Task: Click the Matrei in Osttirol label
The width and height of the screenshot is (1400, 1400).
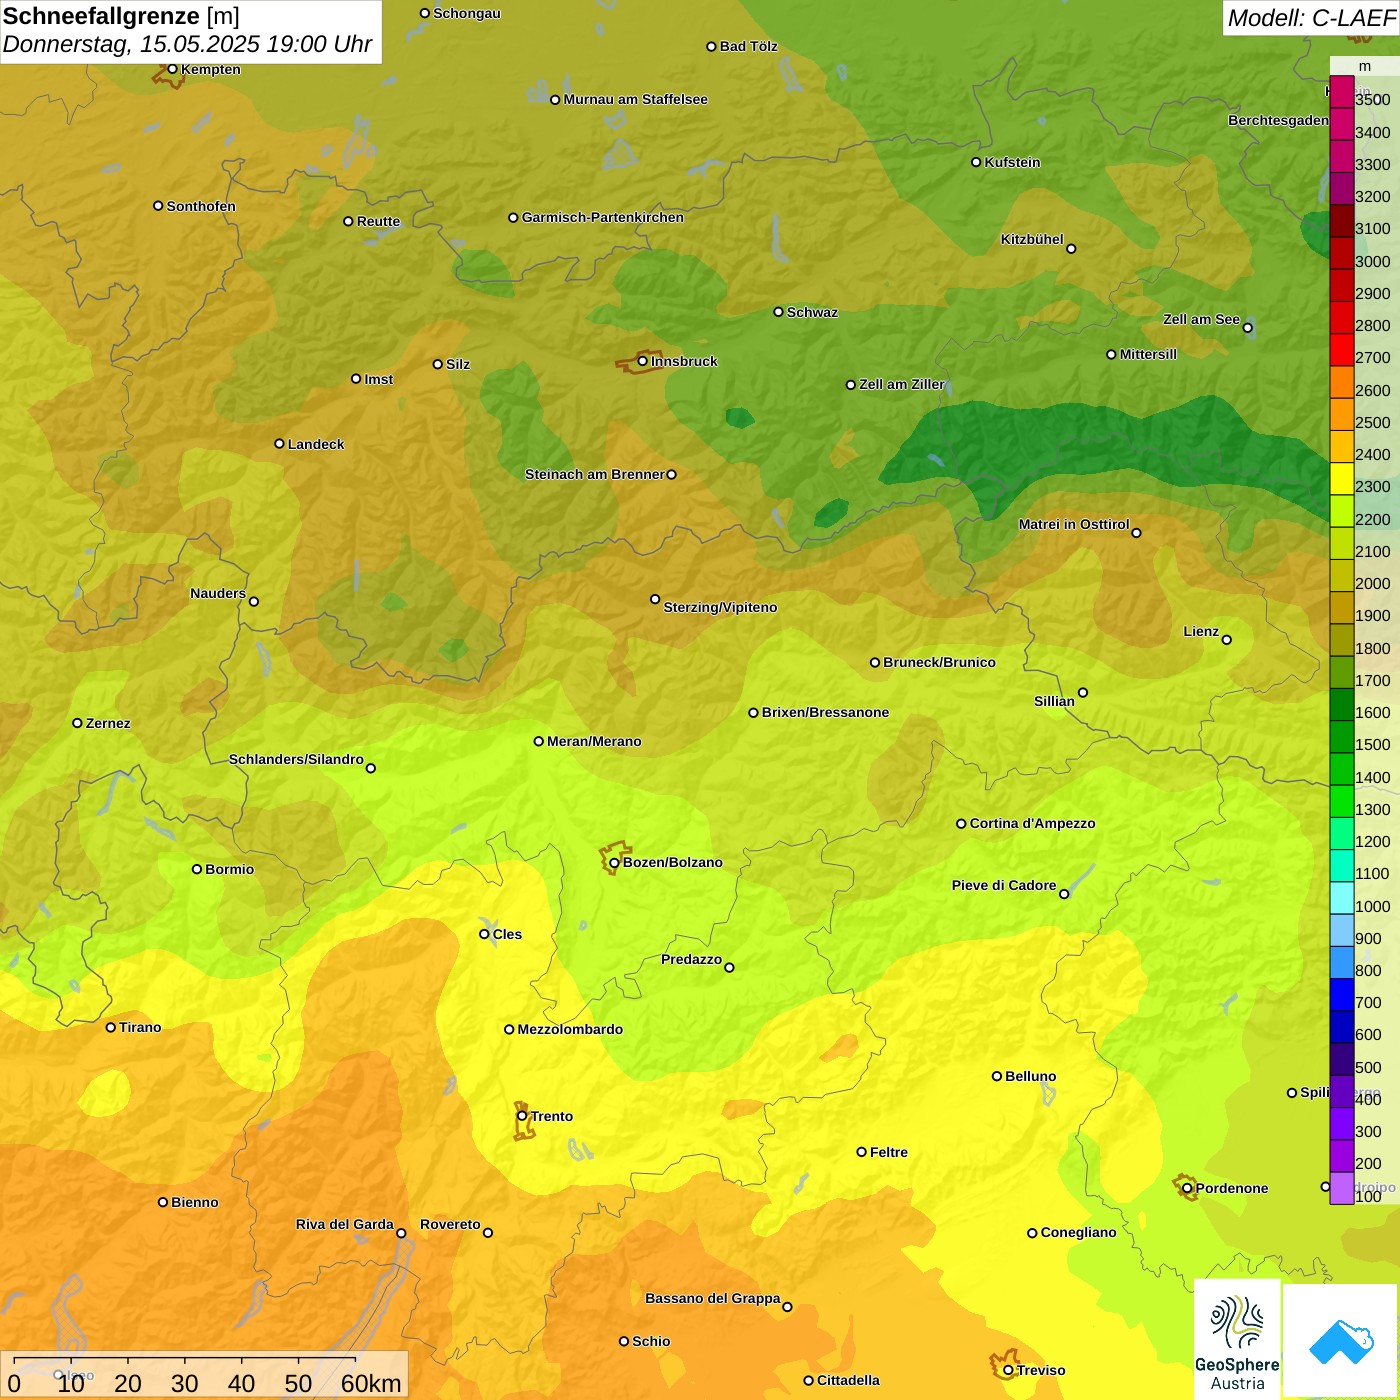Action: [1074, 524]
